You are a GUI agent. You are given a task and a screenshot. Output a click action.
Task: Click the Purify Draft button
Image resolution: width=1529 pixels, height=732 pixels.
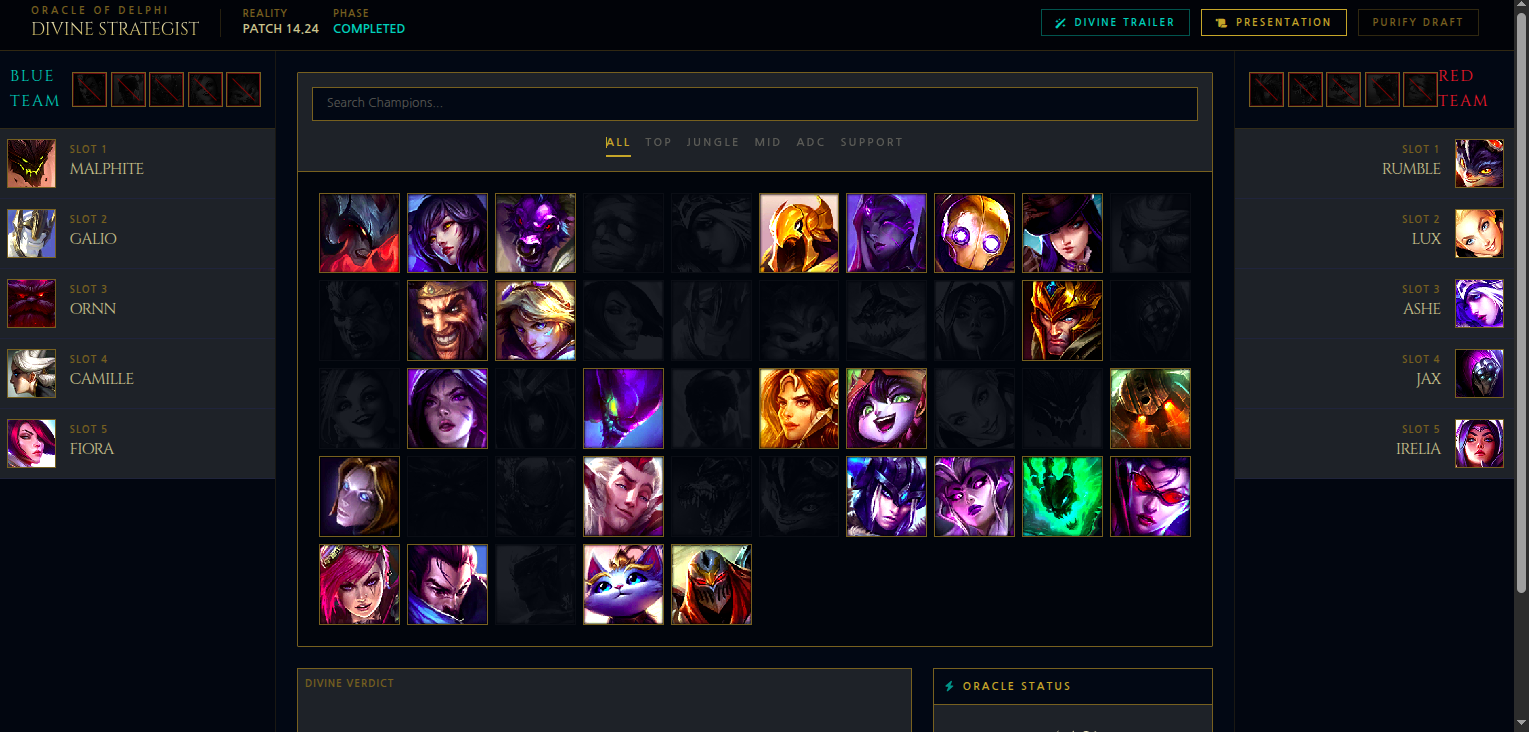pyautogui.click(x=1418, y=22)
